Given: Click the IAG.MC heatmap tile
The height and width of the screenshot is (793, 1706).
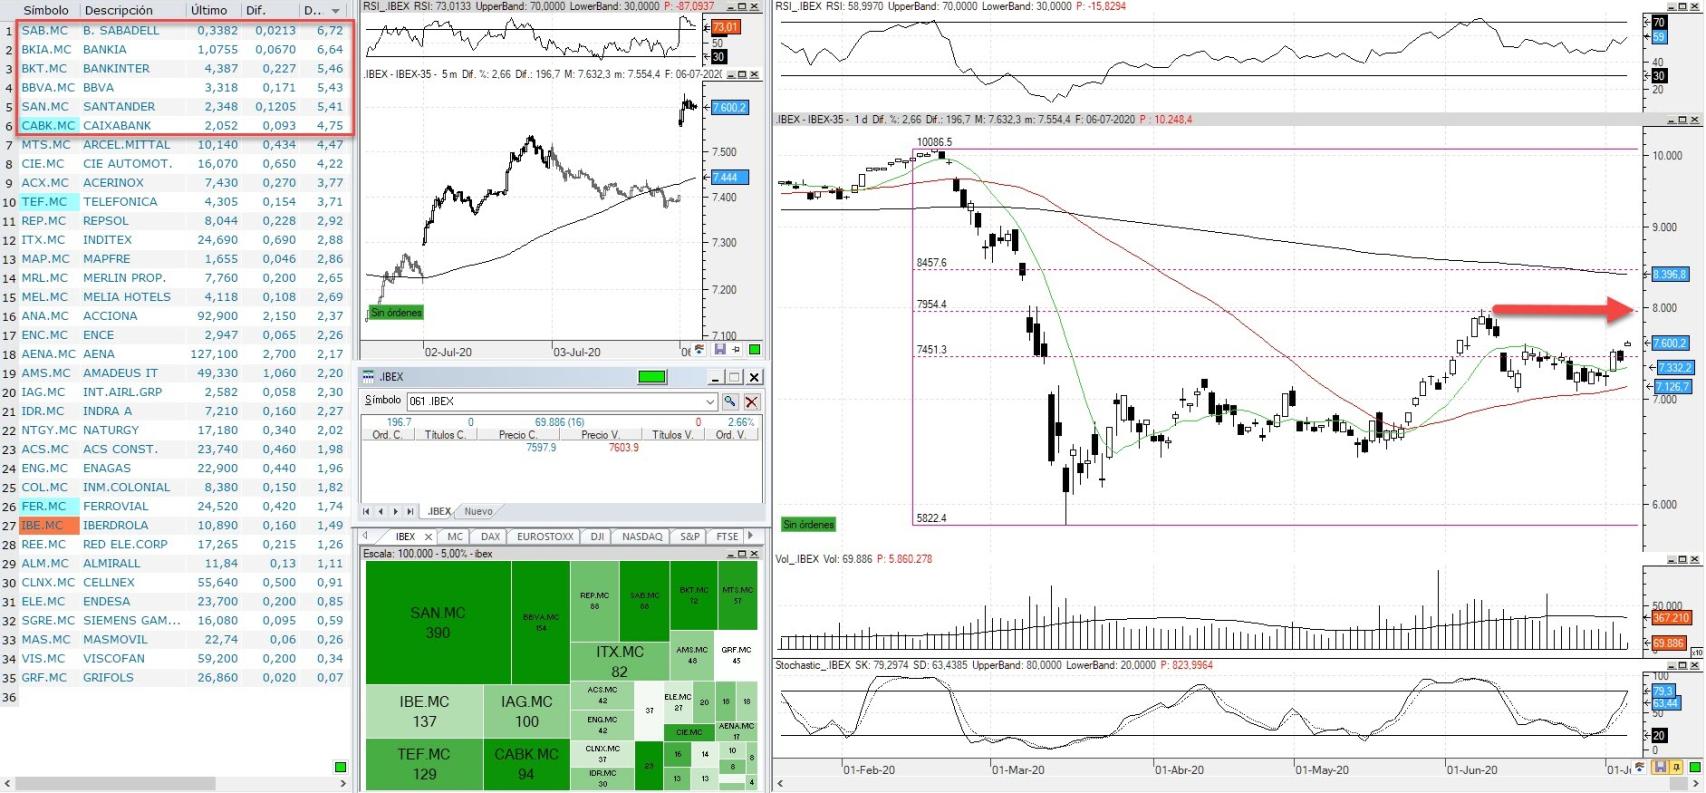Looking at the screenshot, I should click(x=527, y=711).
